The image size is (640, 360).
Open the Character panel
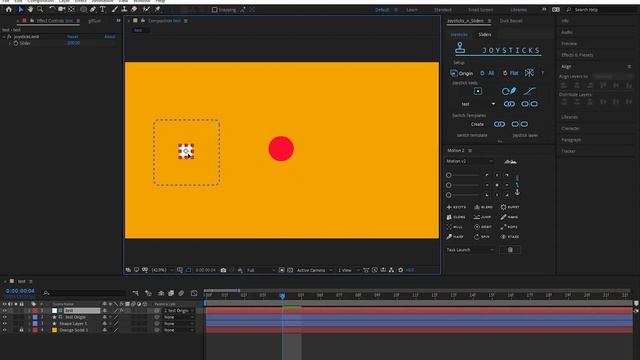click(570, 128)
